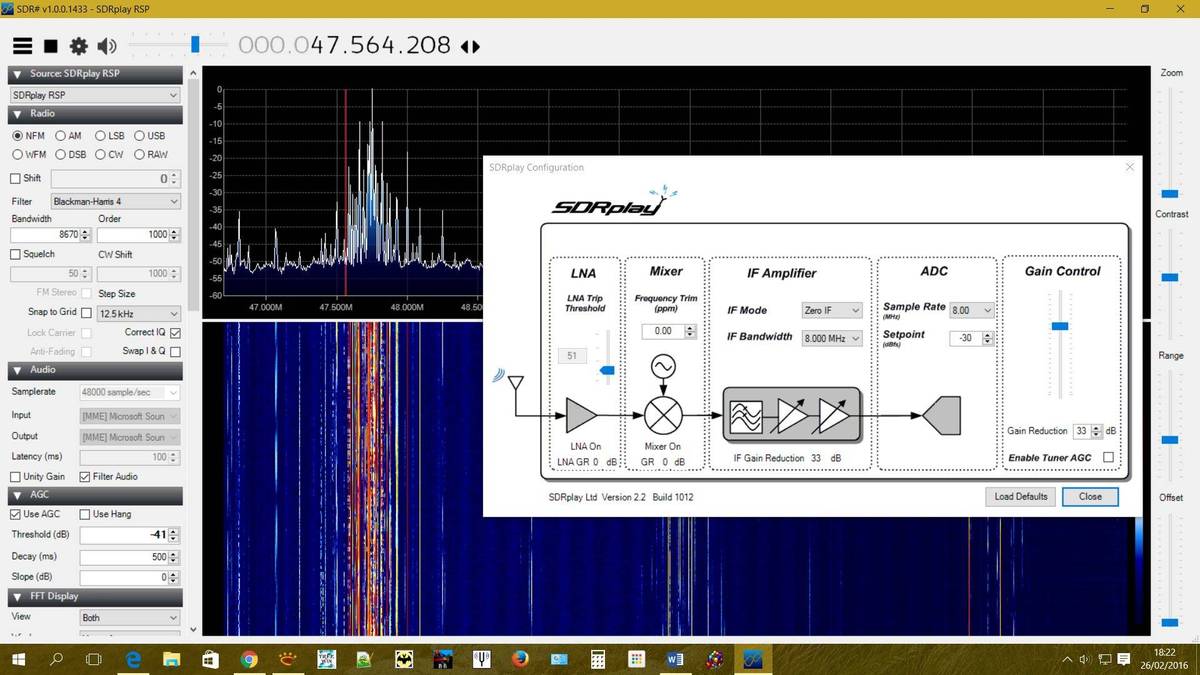Click the frequency display digits

(x=344, y=46)
